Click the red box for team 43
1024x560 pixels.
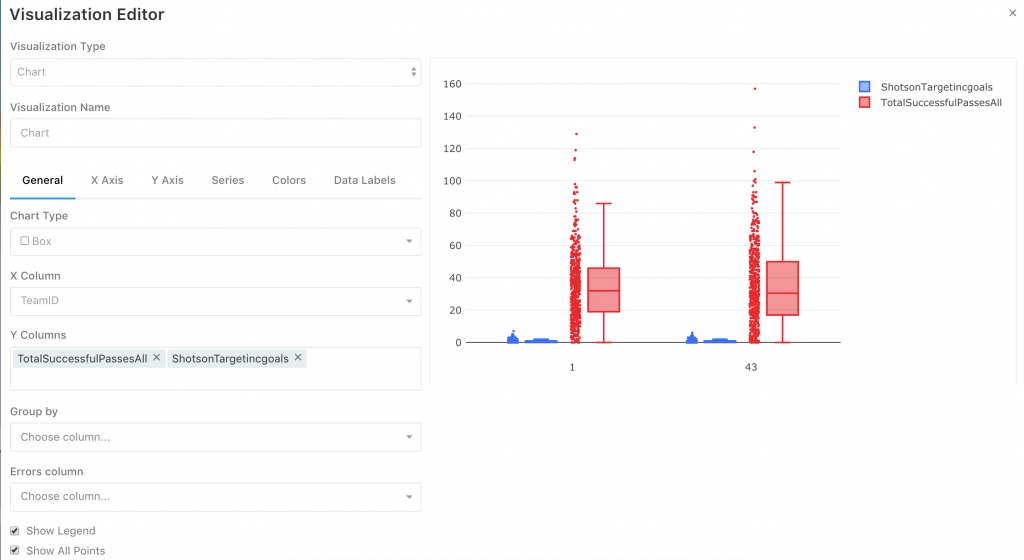(782, 288)
